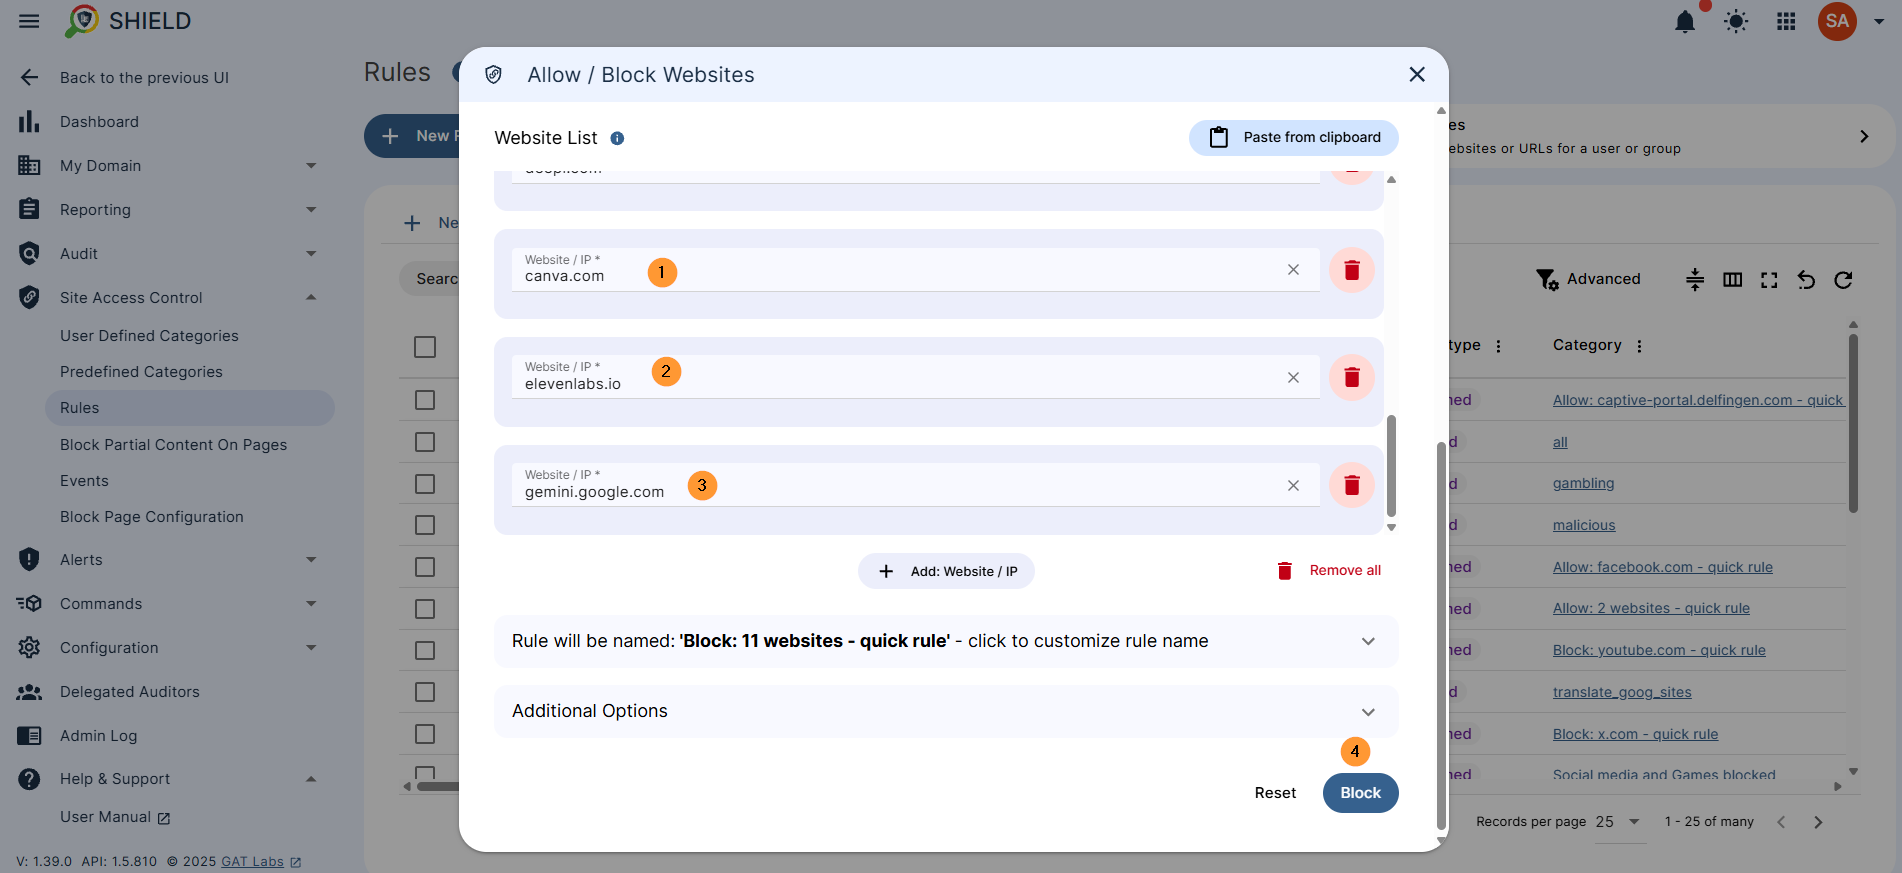Open Block Partial Content On Pages
The image size is (1902, 873).
pos(173,445)
